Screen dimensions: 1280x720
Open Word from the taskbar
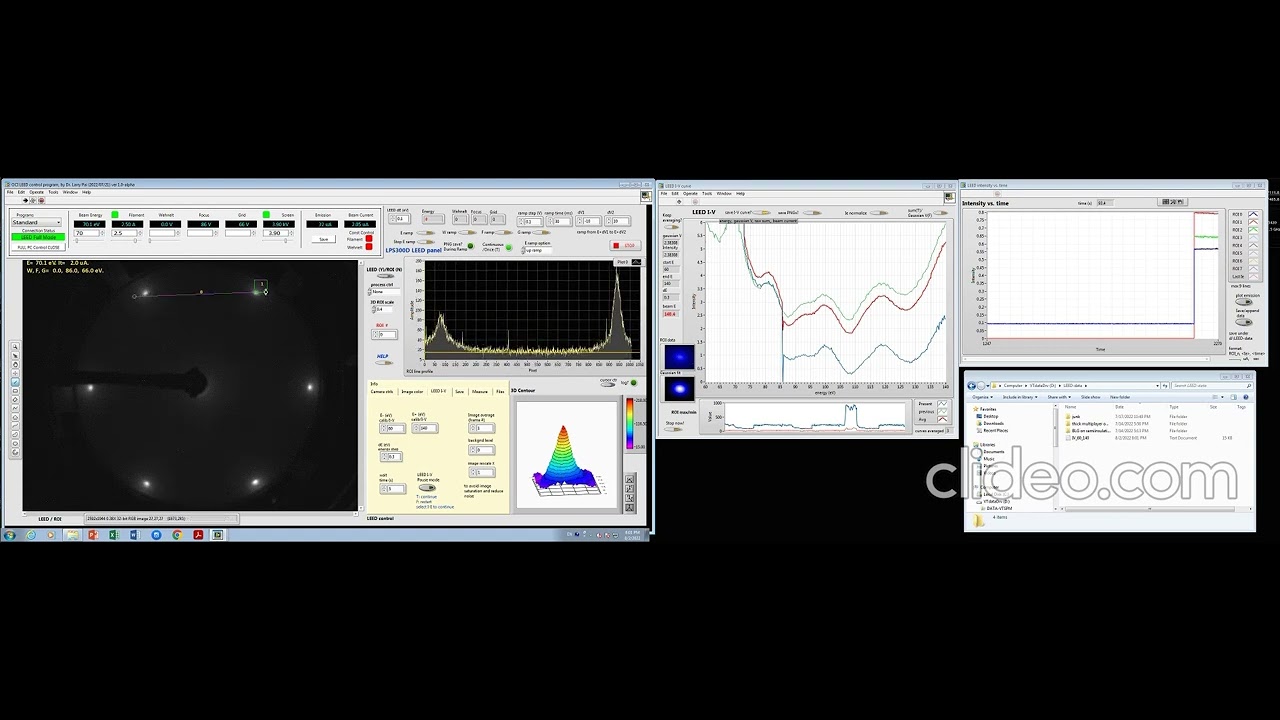point(135,535)
